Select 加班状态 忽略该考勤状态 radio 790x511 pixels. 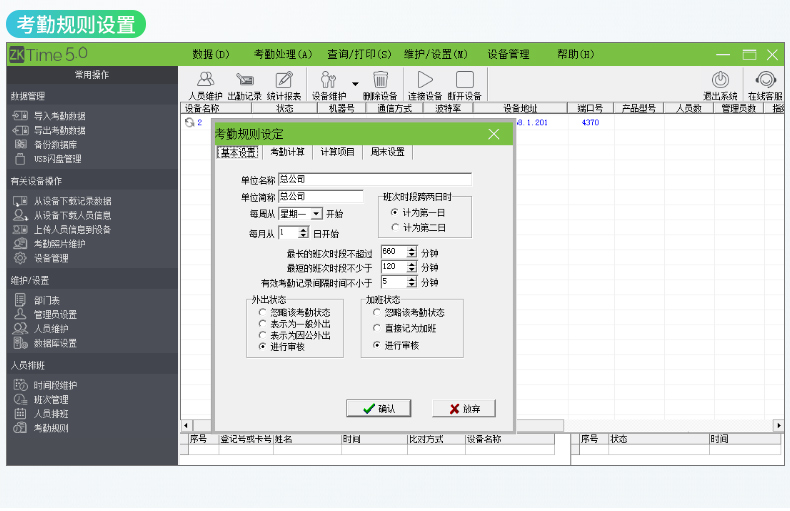point(376,312)
